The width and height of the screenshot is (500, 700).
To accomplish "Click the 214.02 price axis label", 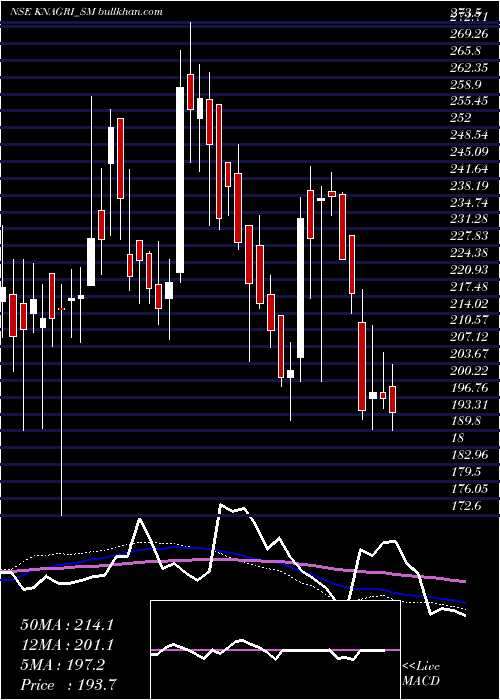I will (x=468, y=304).
